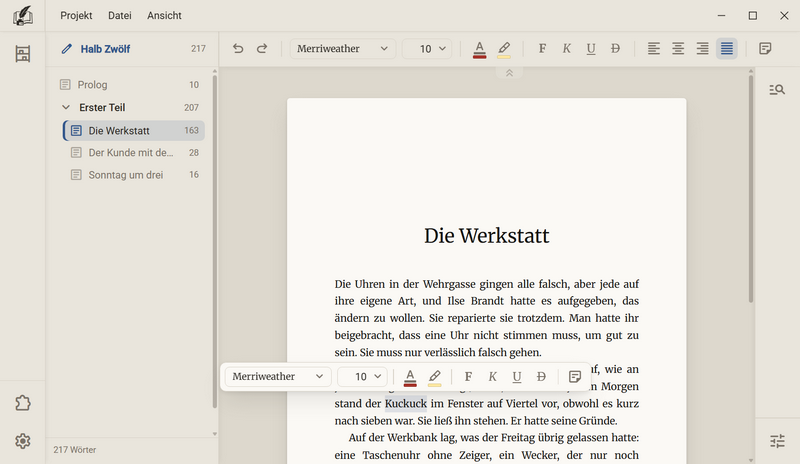Toggle strikethrough in the floating toolbar

pyautogui.click(x=541, y=377)
